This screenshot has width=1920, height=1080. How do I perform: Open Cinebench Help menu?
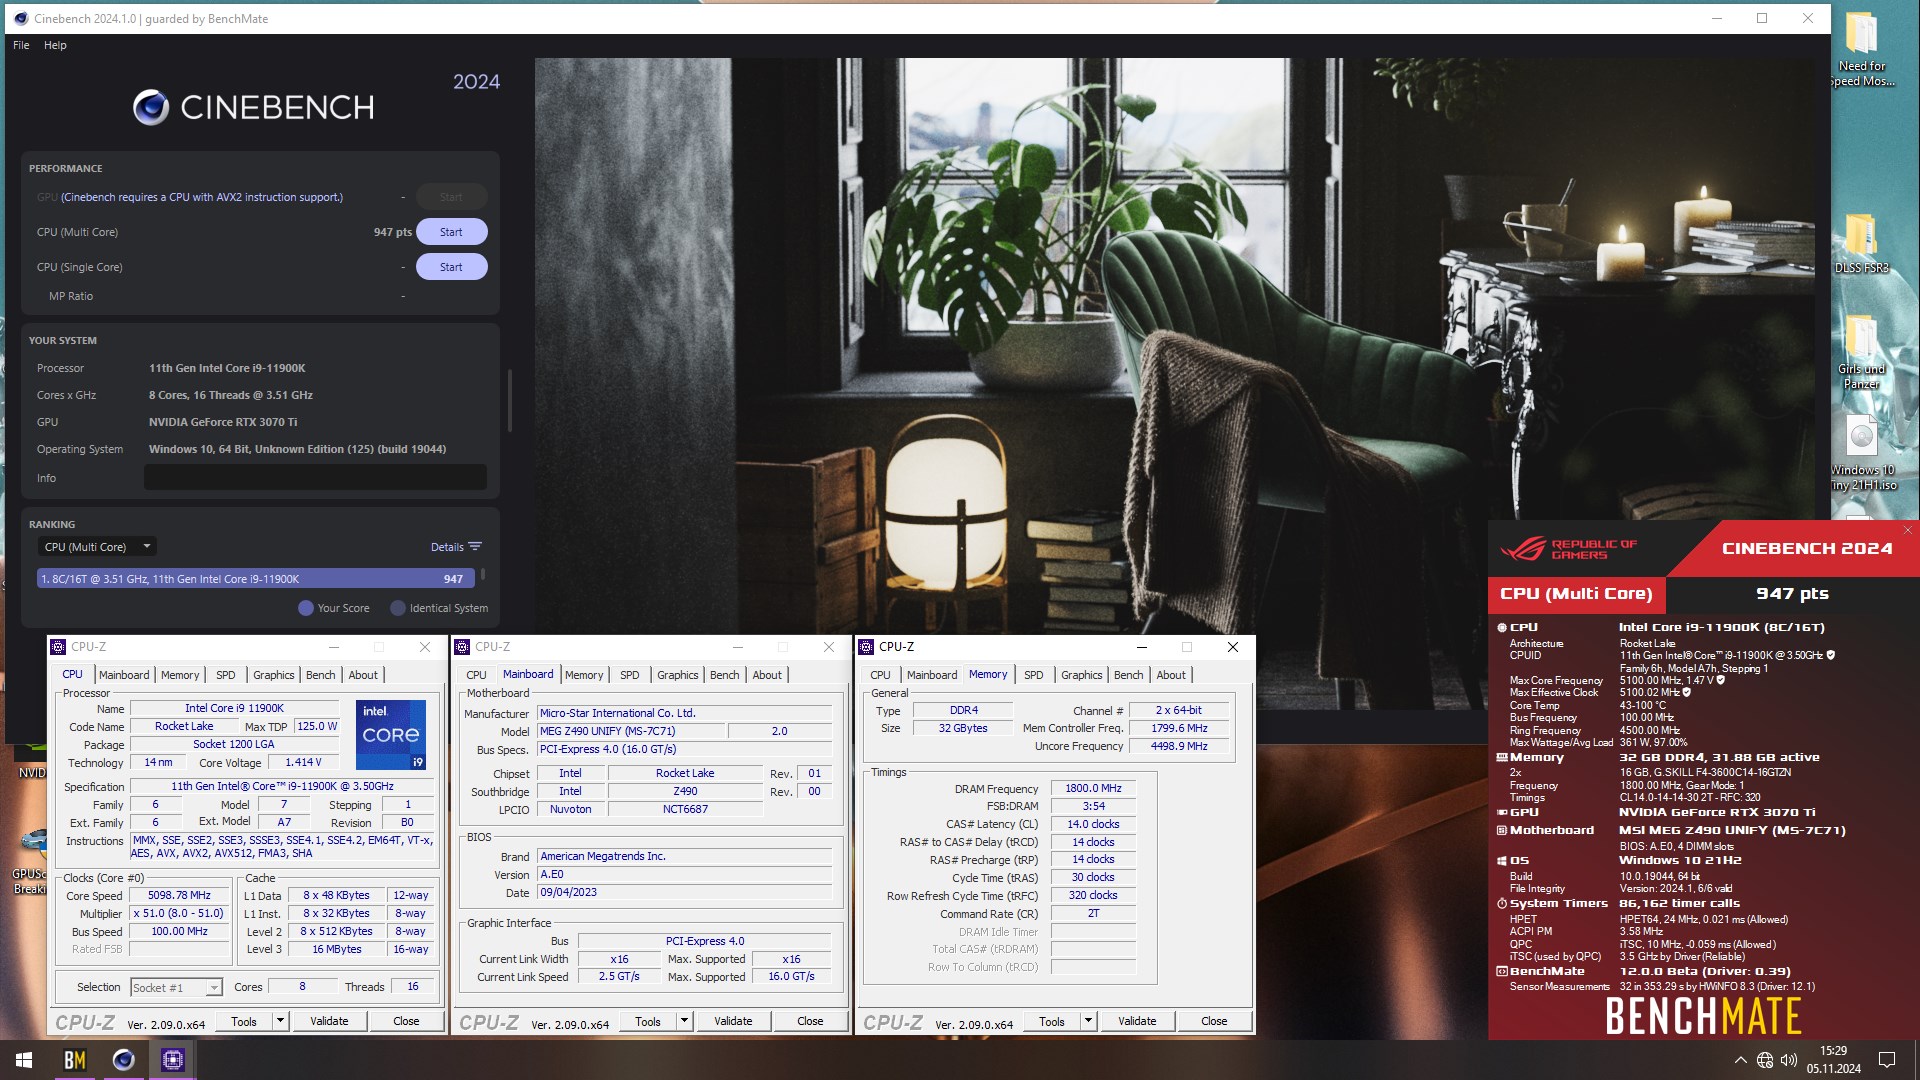click(x=55, y=45)
